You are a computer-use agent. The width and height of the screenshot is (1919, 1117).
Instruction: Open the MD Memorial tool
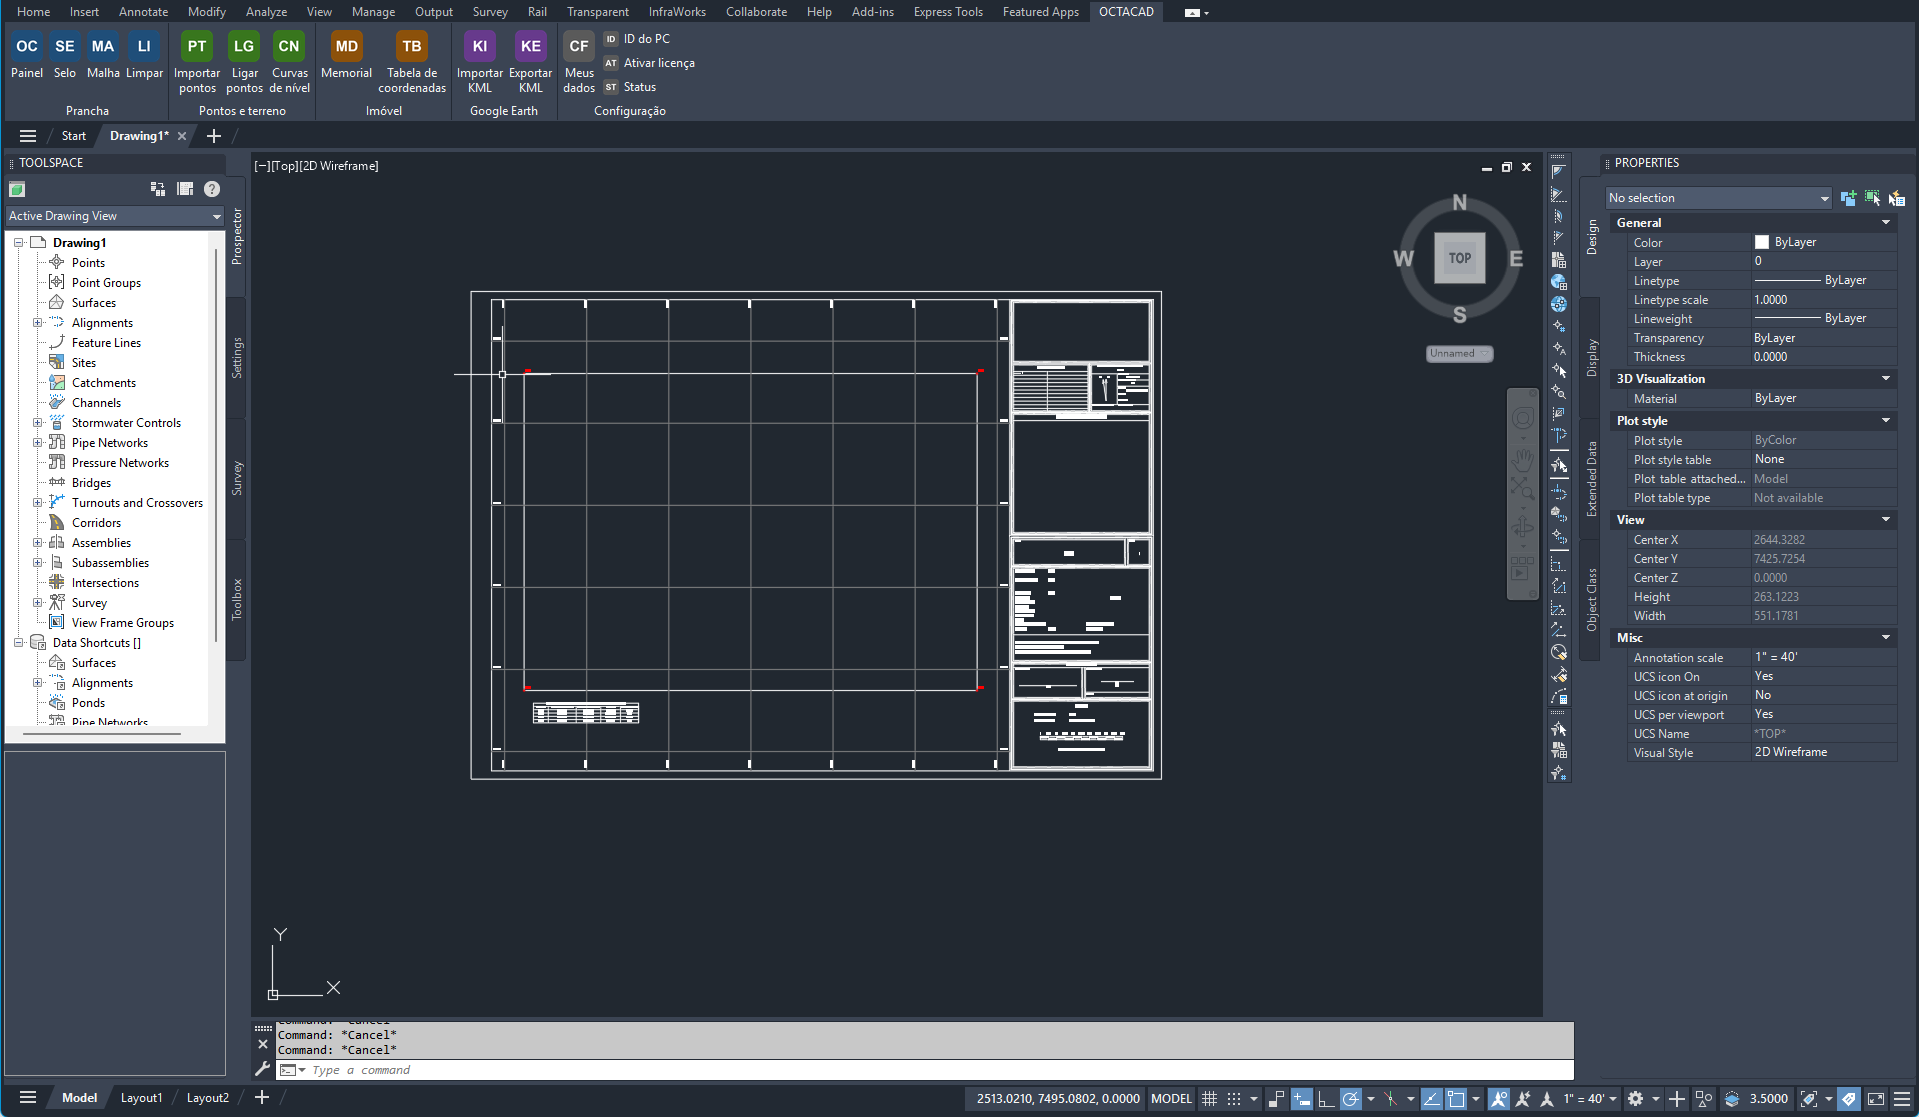[x=347, y=55]
